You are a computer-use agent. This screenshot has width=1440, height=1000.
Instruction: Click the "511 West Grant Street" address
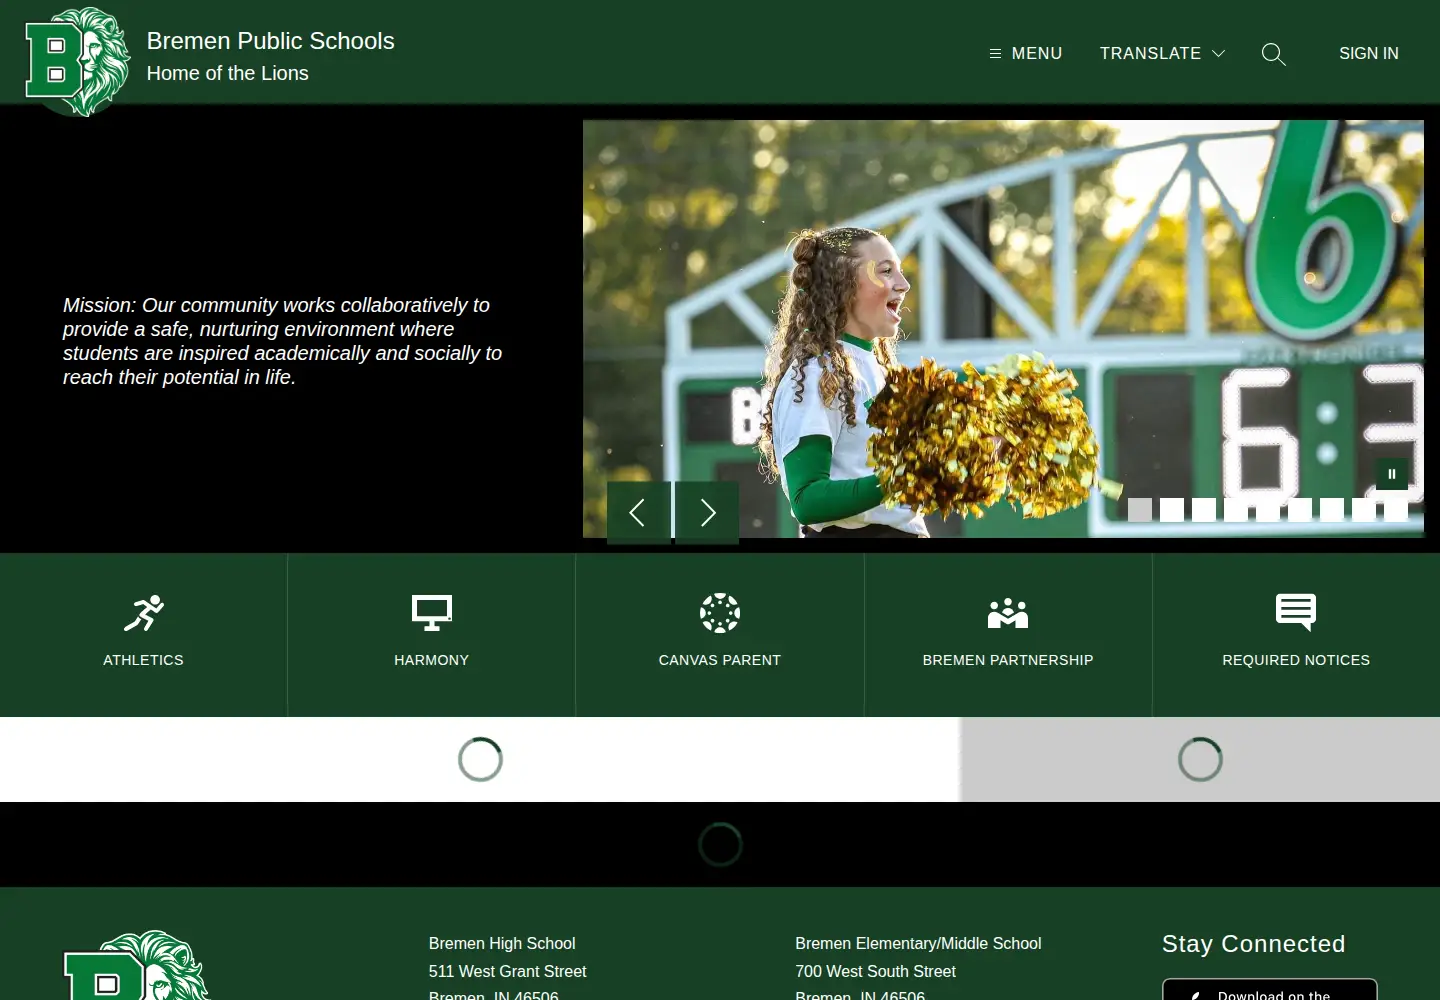(507, 971)
